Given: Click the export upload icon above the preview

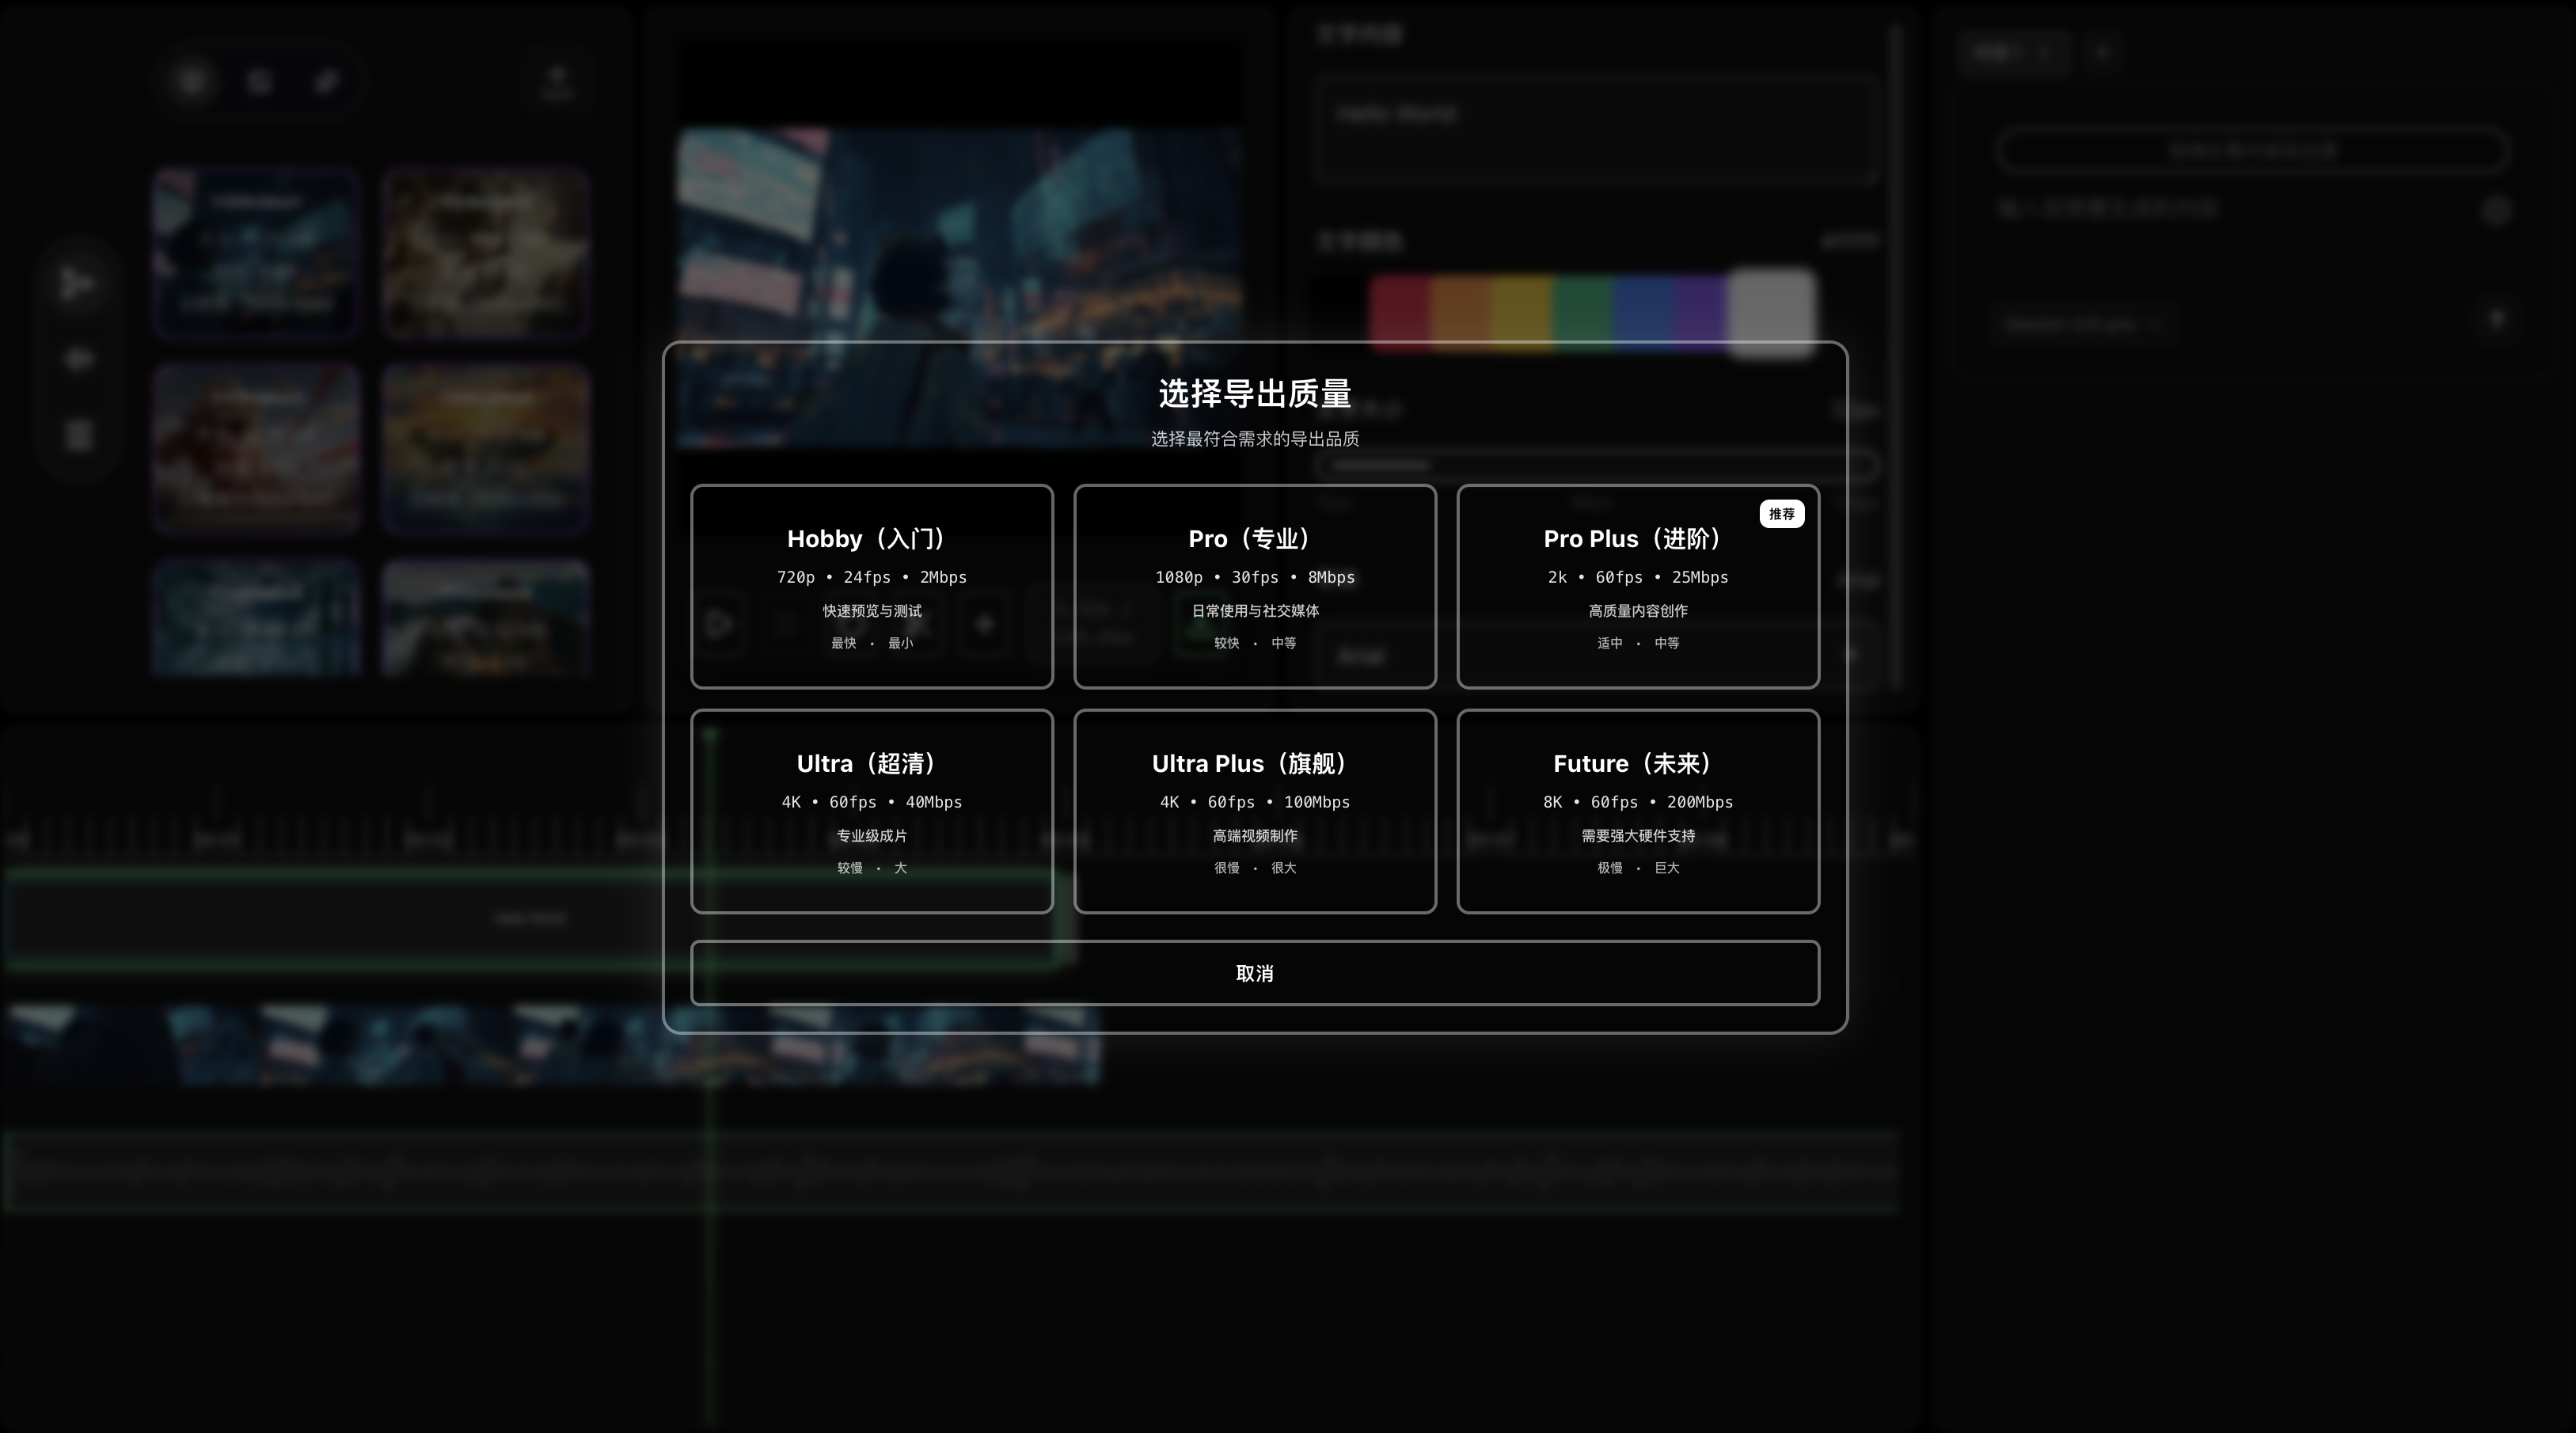Looking at the screenshot, I should click(558, 79).
